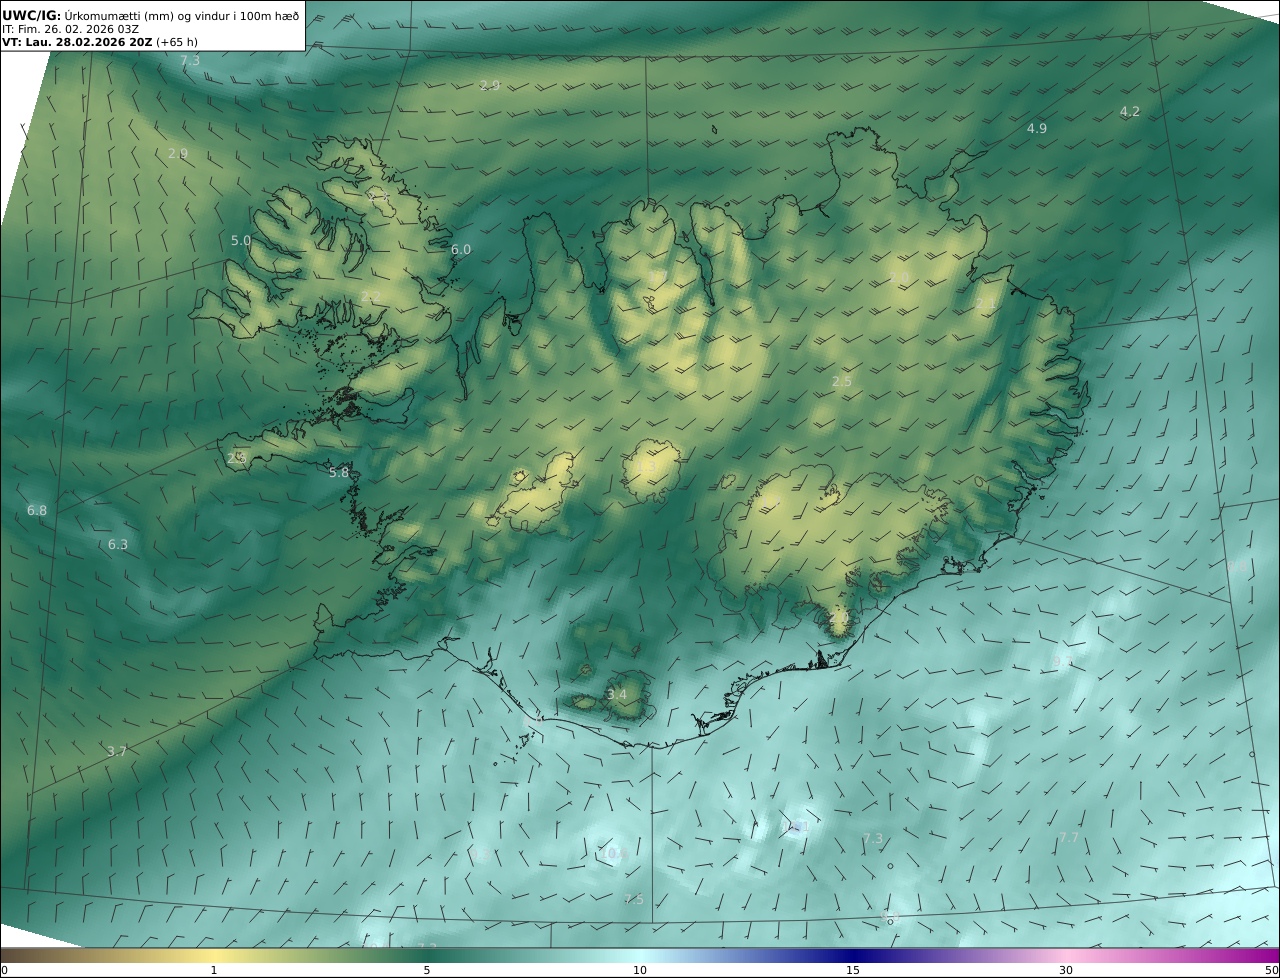Image resolution: width=1280 pixels, height=978 pixels.
Task: Click the colorbar tick labeled 50
Action: (1271, 970)
